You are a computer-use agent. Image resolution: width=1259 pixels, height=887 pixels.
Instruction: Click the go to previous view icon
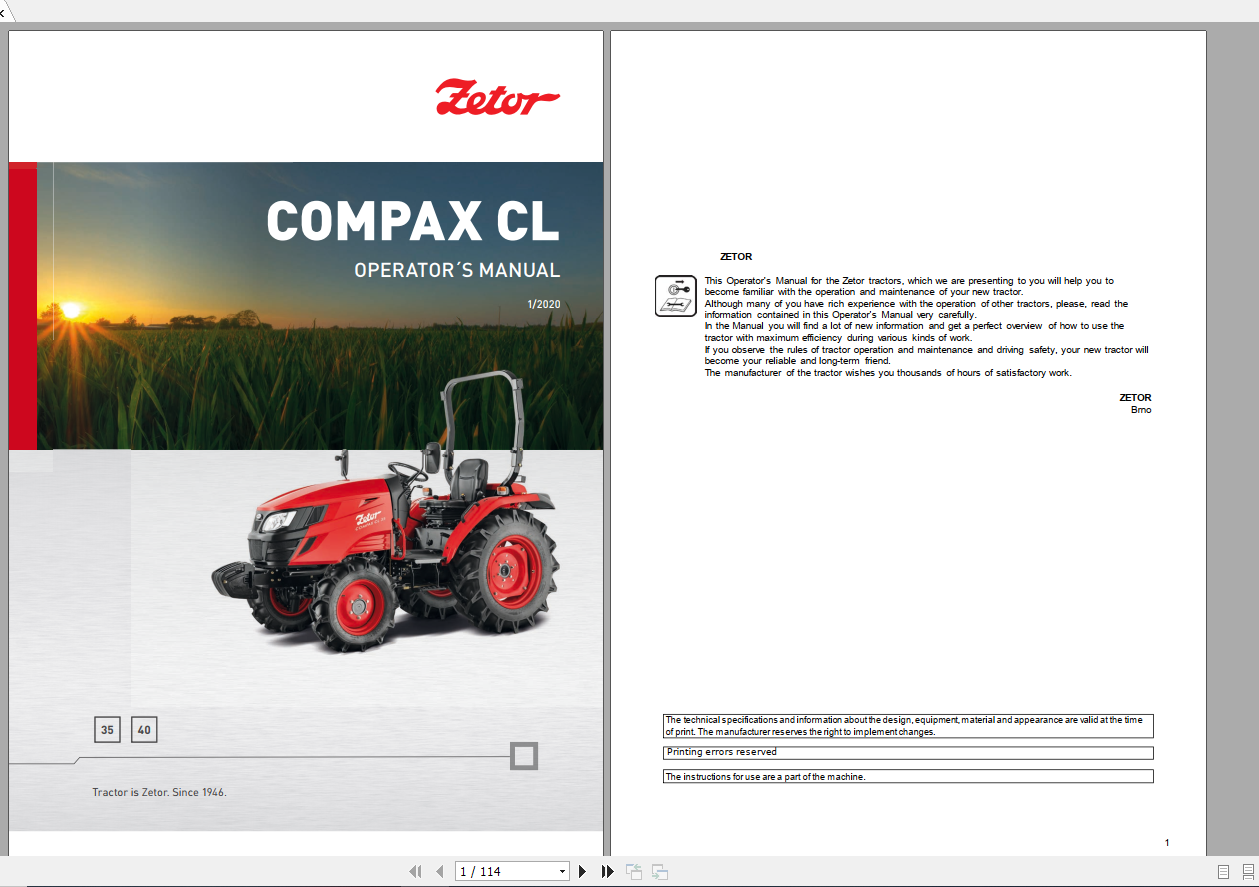(634, 872)
